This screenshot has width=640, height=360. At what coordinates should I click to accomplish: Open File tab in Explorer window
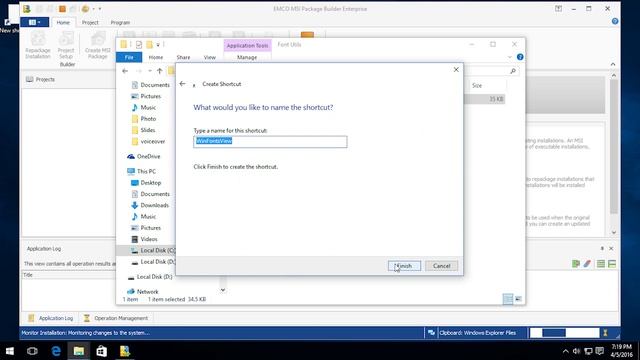click(x=129, y=57)
